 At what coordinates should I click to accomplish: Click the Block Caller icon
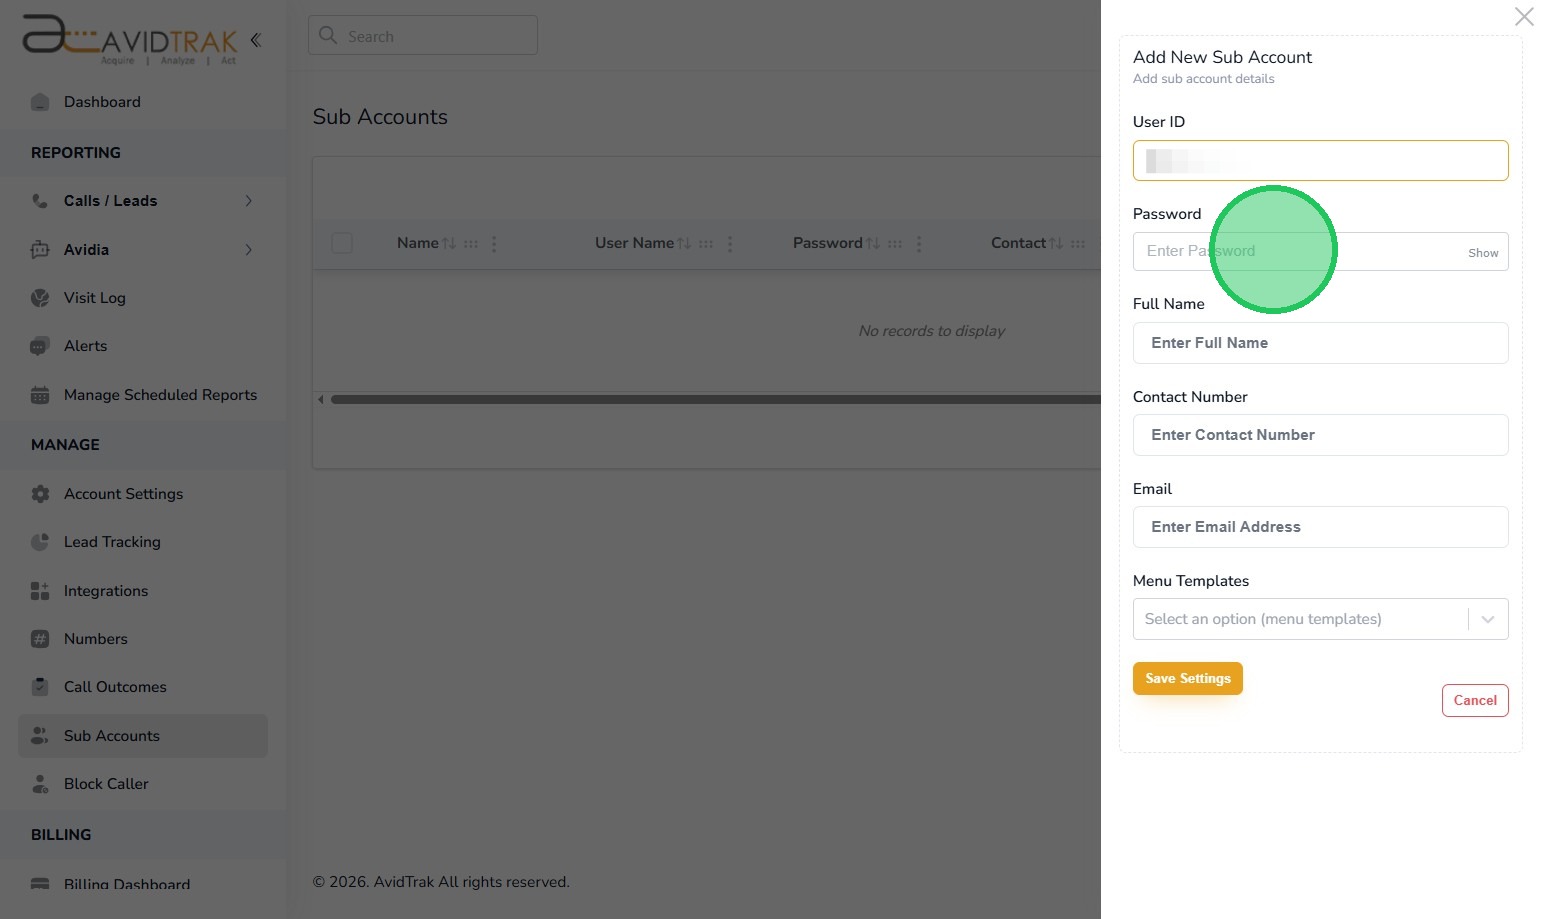point(40,784)
